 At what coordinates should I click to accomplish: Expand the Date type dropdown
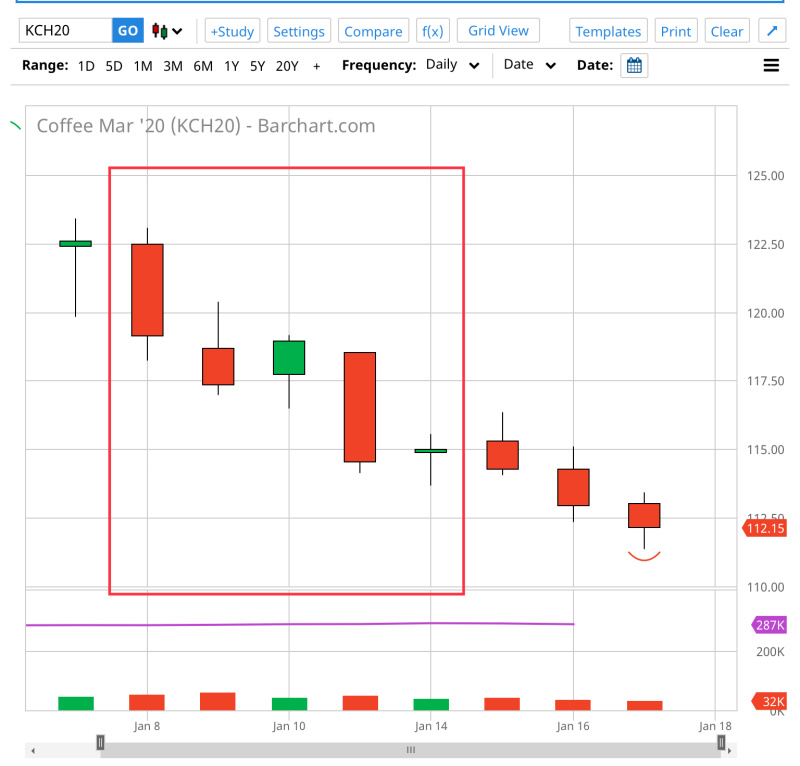tap(530, 66)
